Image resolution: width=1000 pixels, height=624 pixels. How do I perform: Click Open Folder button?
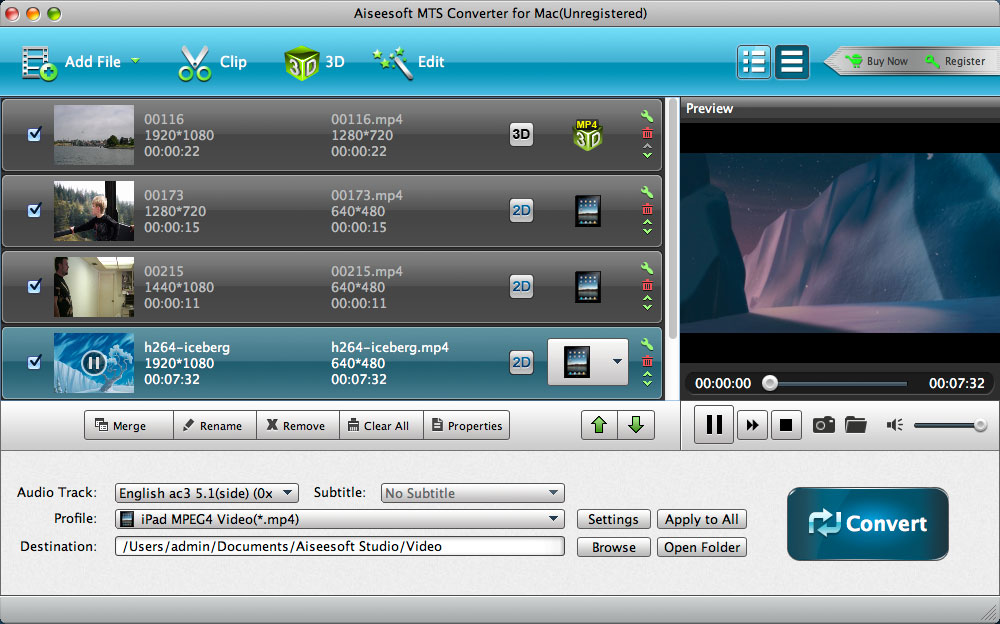[702, 547]
